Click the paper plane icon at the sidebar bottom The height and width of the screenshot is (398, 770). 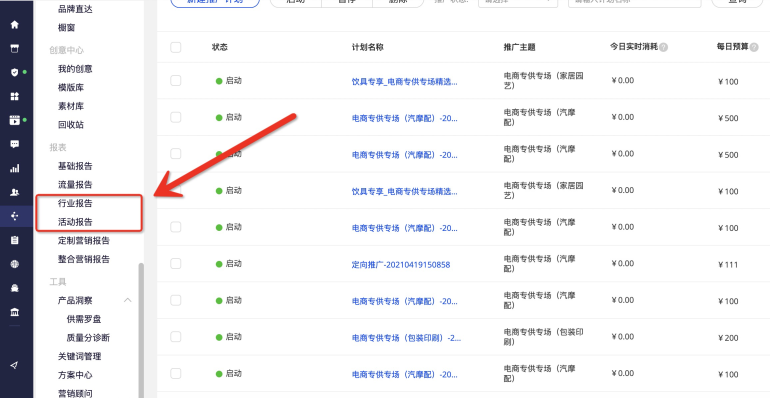(x=15, y=365)
